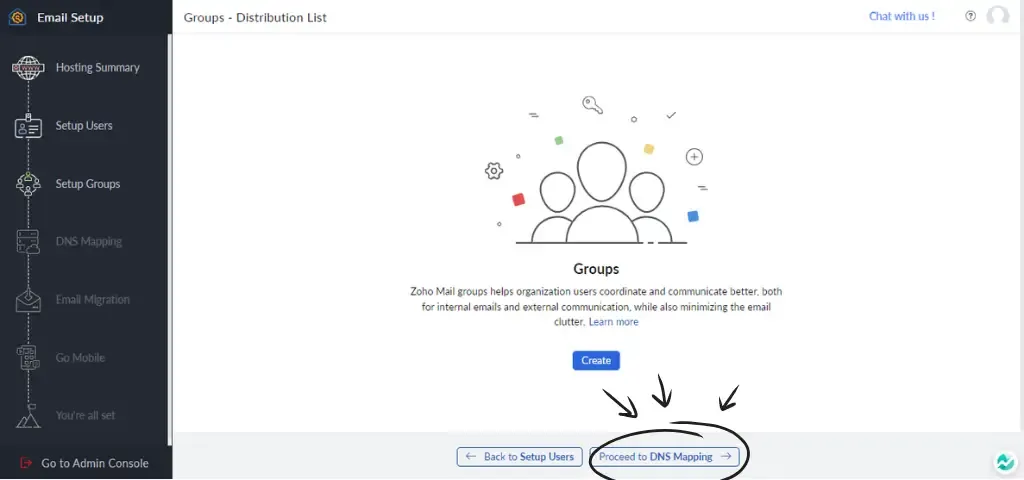1024x480 pixels.
Task: Click the Email Migration envelope icon
Action: click(28, 300)
